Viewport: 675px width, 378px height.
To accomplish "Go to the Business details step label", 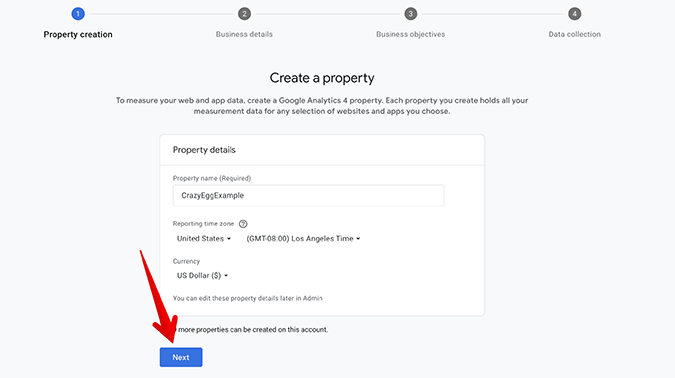I will 244,34.
